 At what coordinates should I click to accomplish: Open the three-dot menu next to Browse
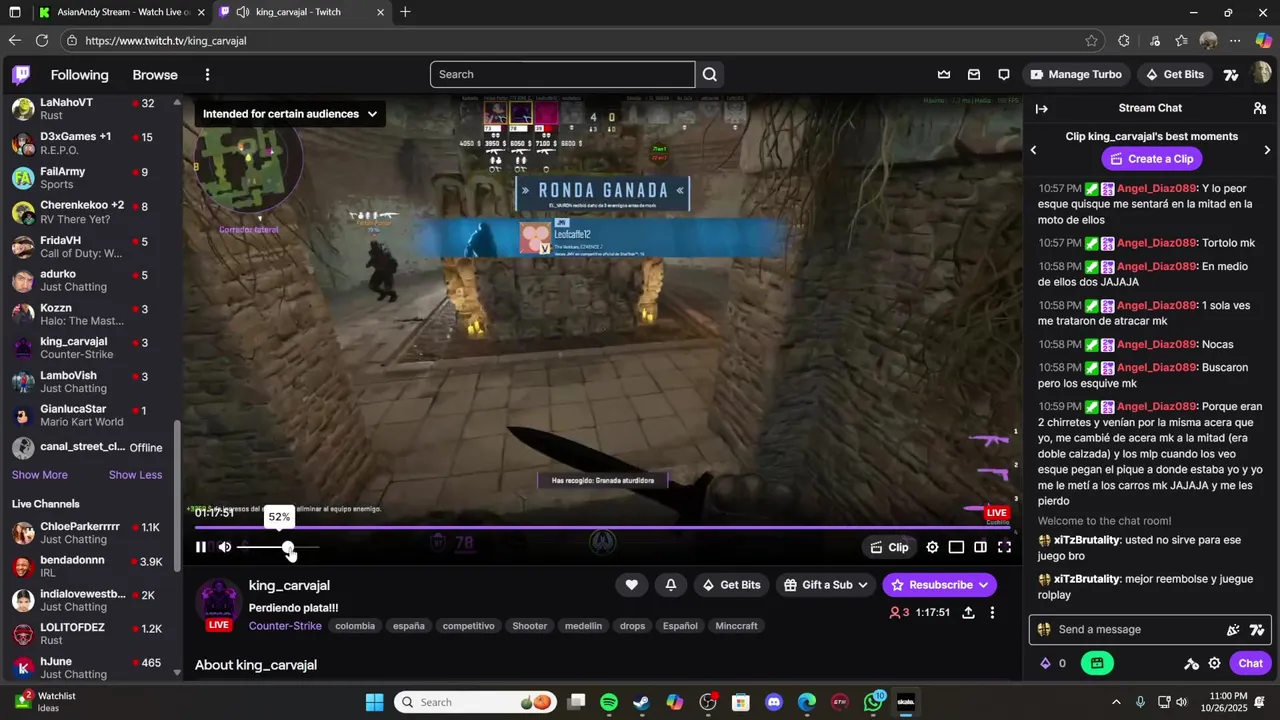pyautogui.click(x=207, y=75)
